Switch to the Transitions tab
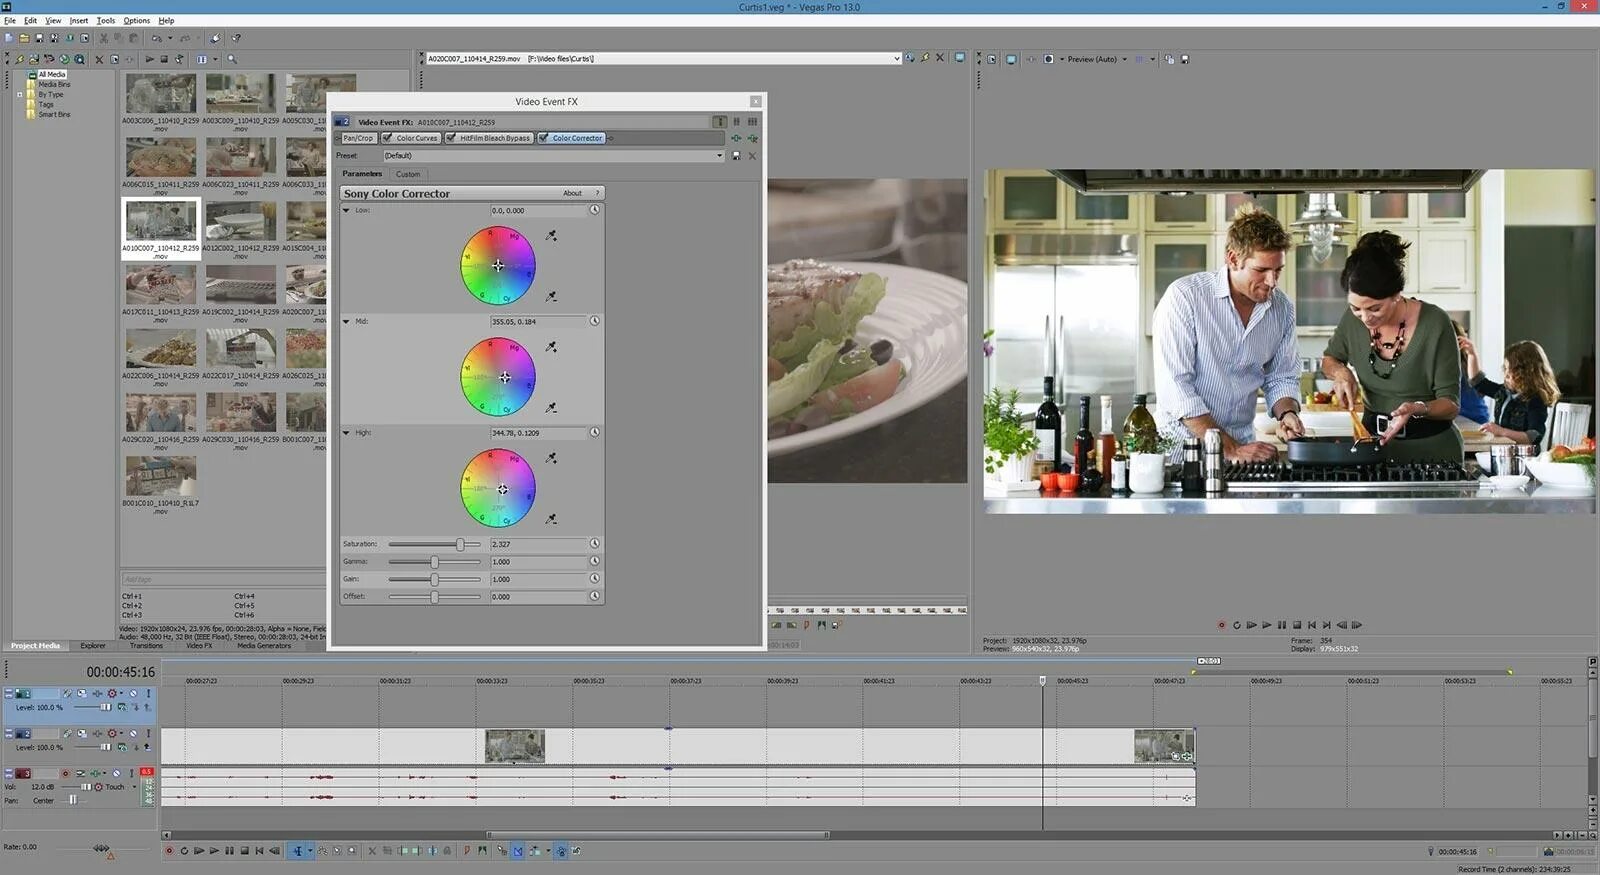Image resolution: width=1600 pixels, height=875 pixels. click(x=146, y=645)
